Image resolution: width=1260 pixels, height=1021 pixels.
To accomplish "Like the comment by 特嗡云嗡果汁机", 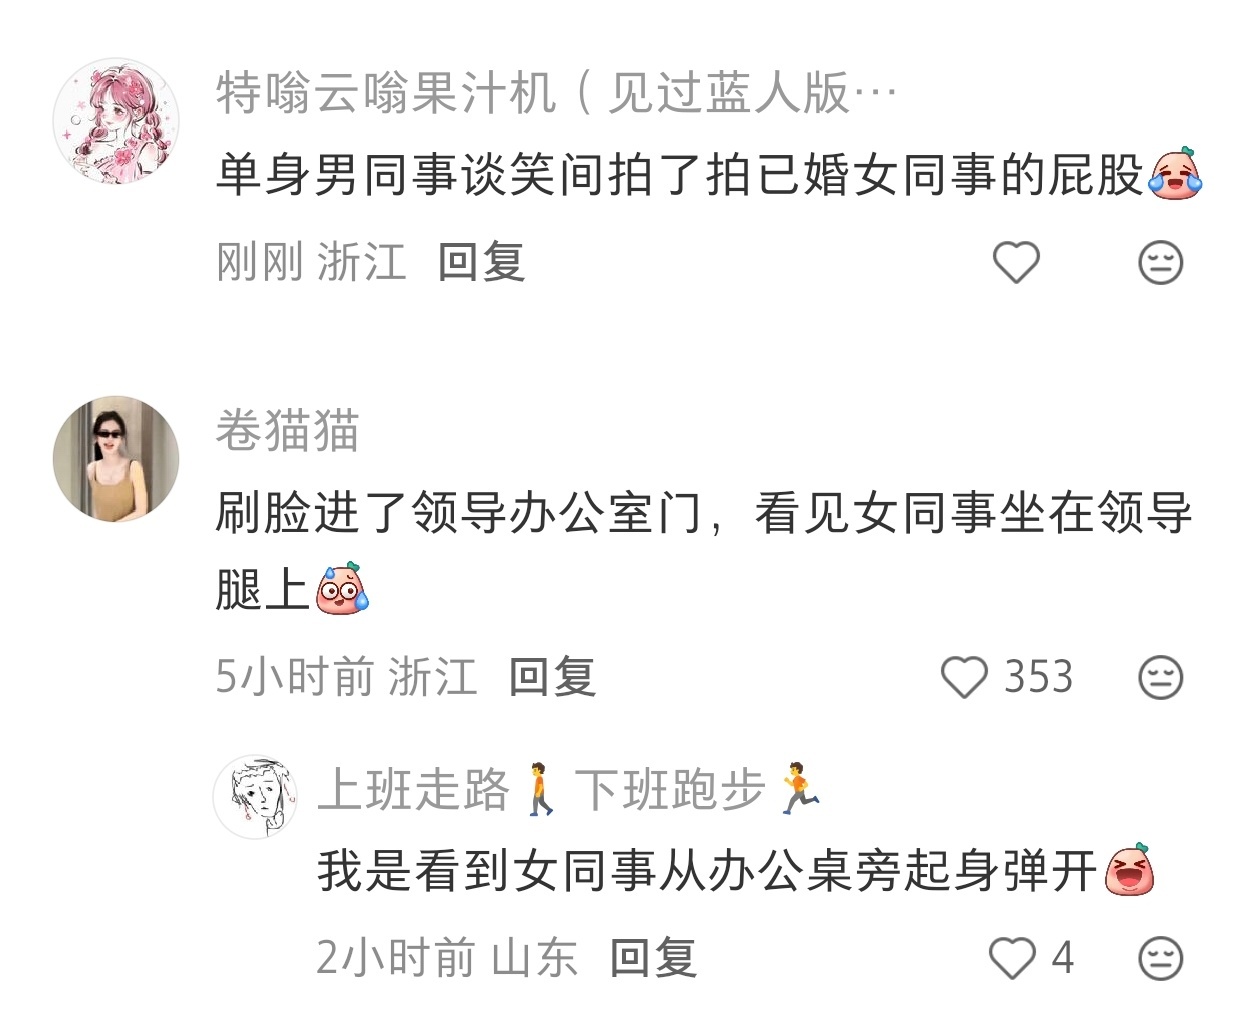I will click(x=1016, y=262).
